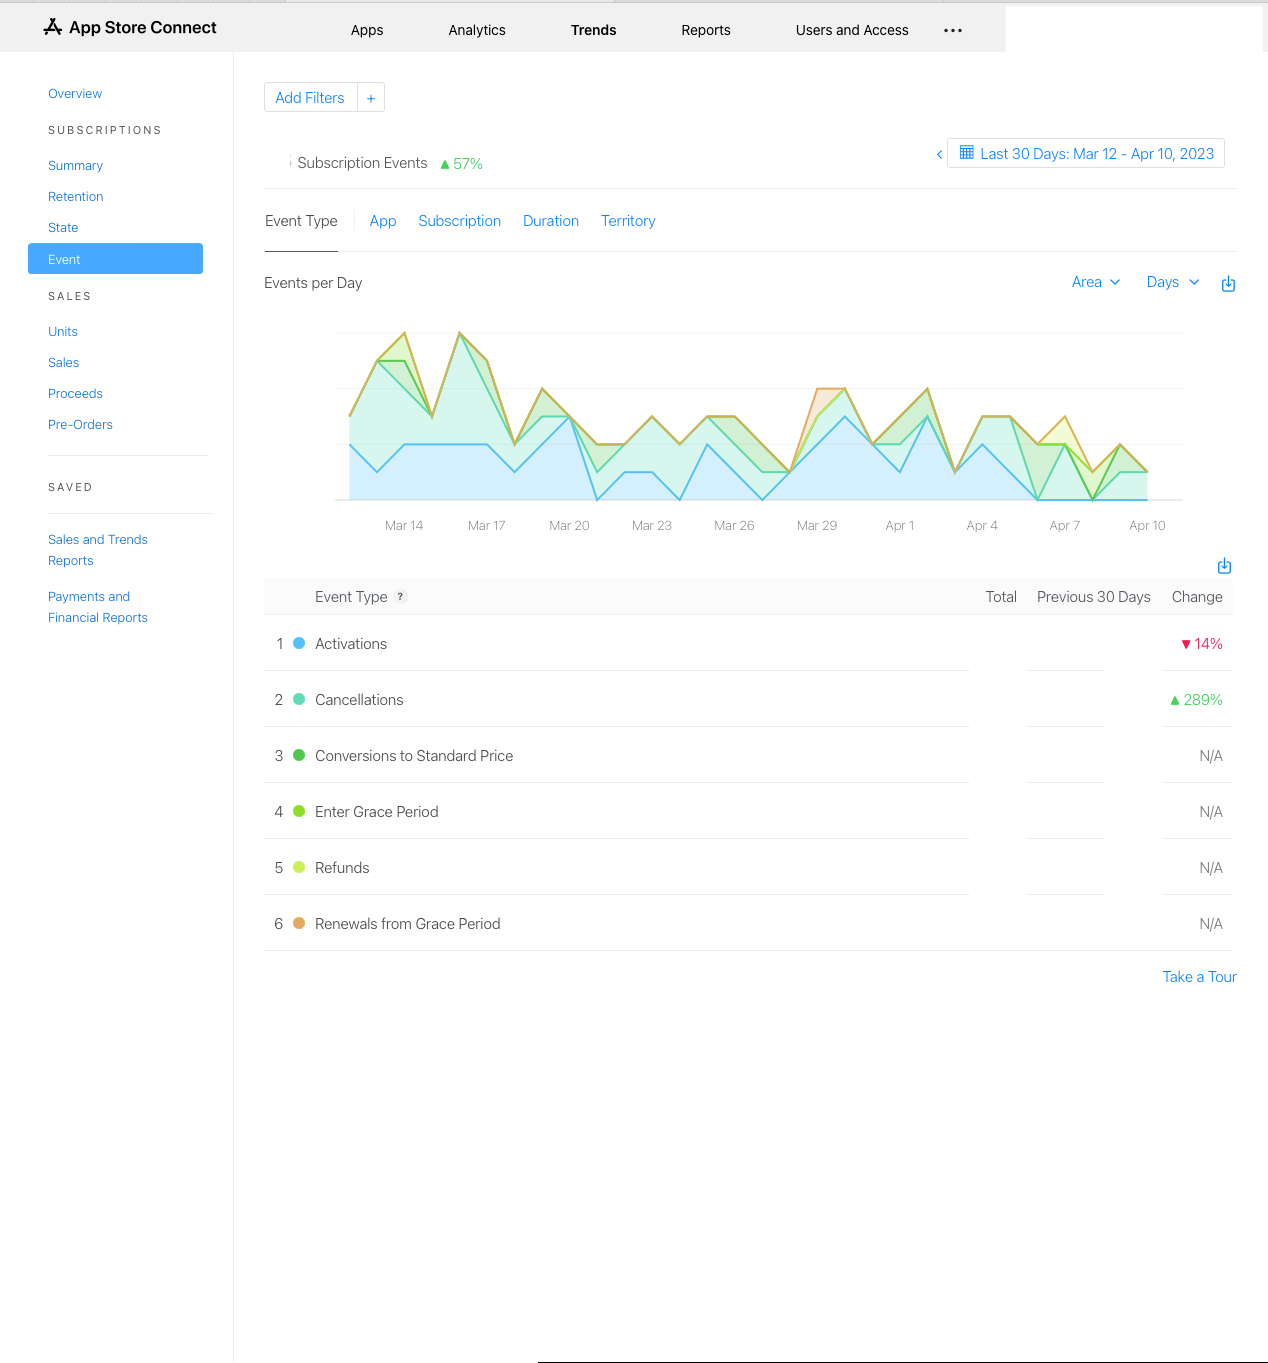Click the calendar icon in the date range
This screenshot has width=1268, height=1363.
pos(966,153)
